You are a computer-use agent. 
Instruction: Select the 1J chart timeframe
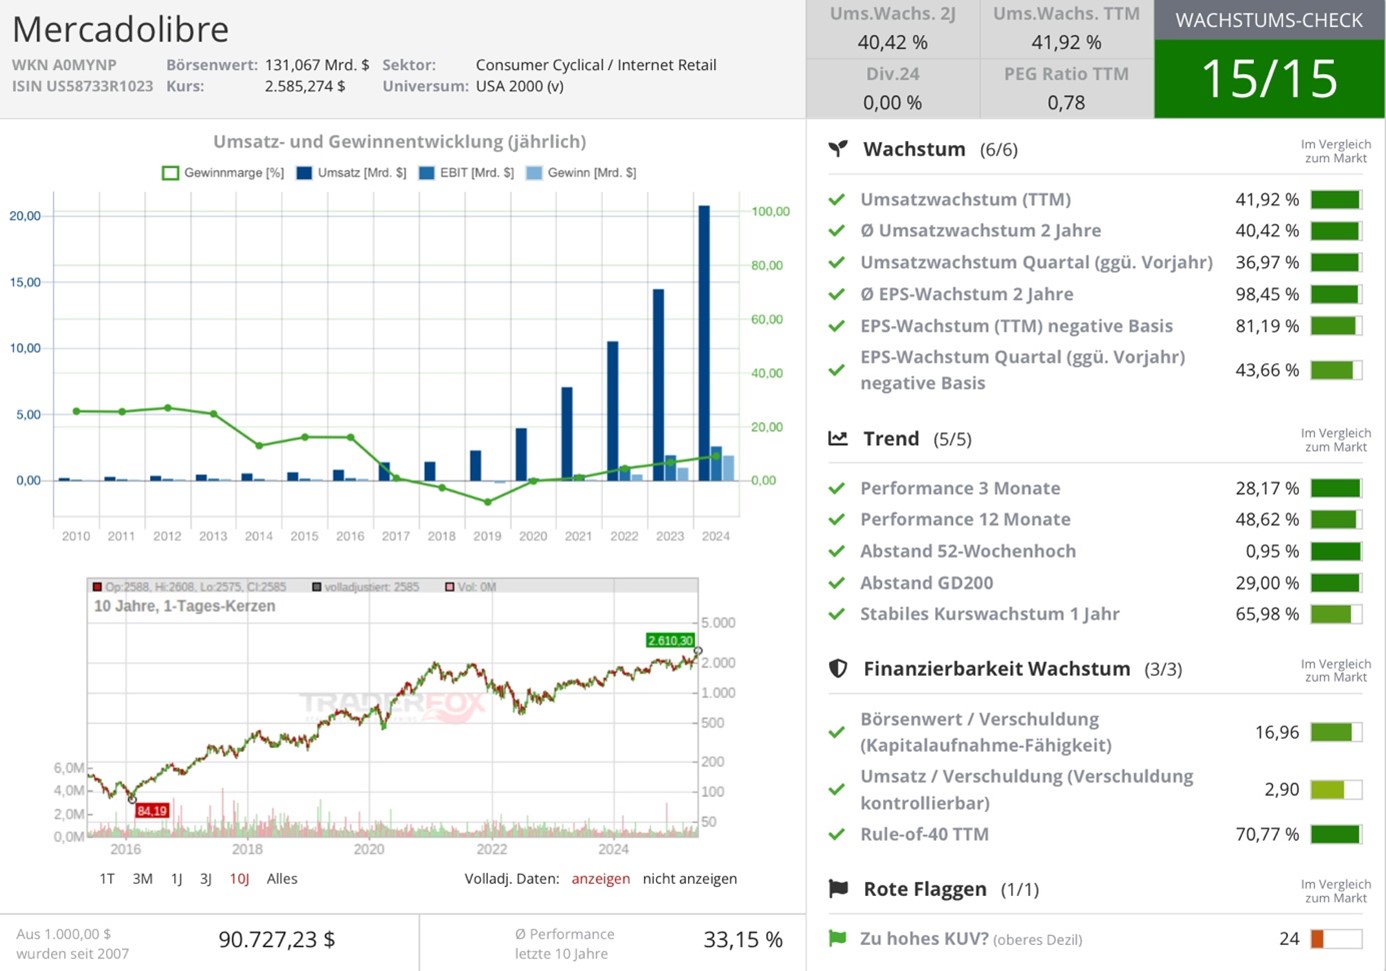click(177, 878)
